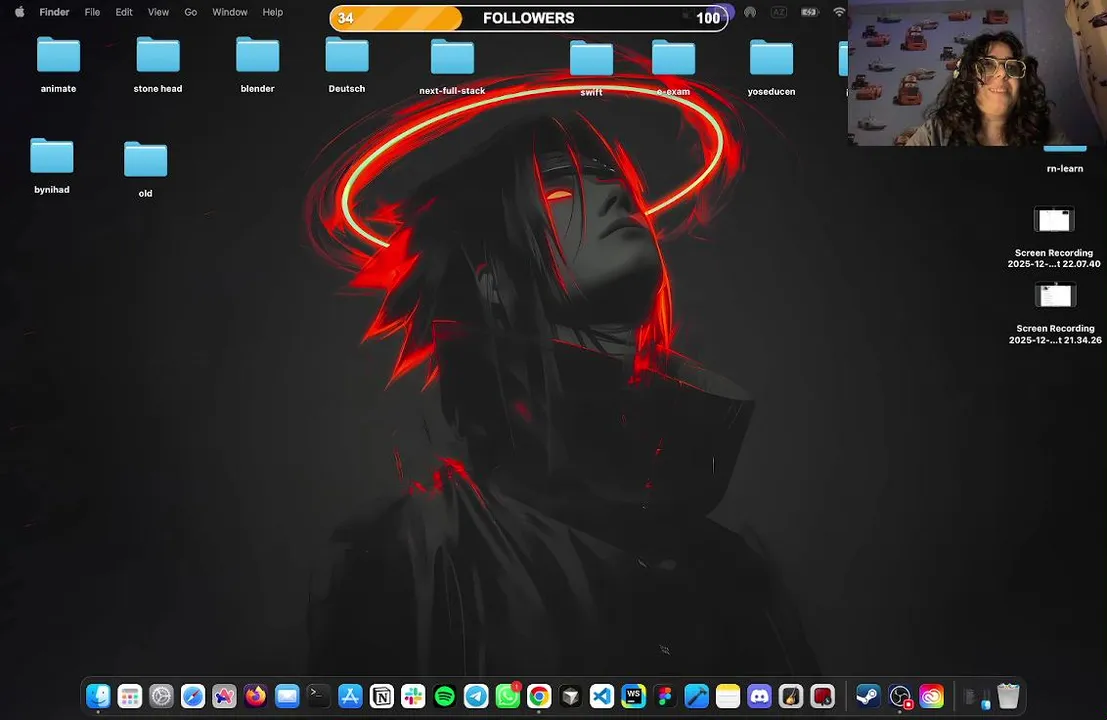
Task: Select the bynihad folder
Action: (x=52, y=156)
